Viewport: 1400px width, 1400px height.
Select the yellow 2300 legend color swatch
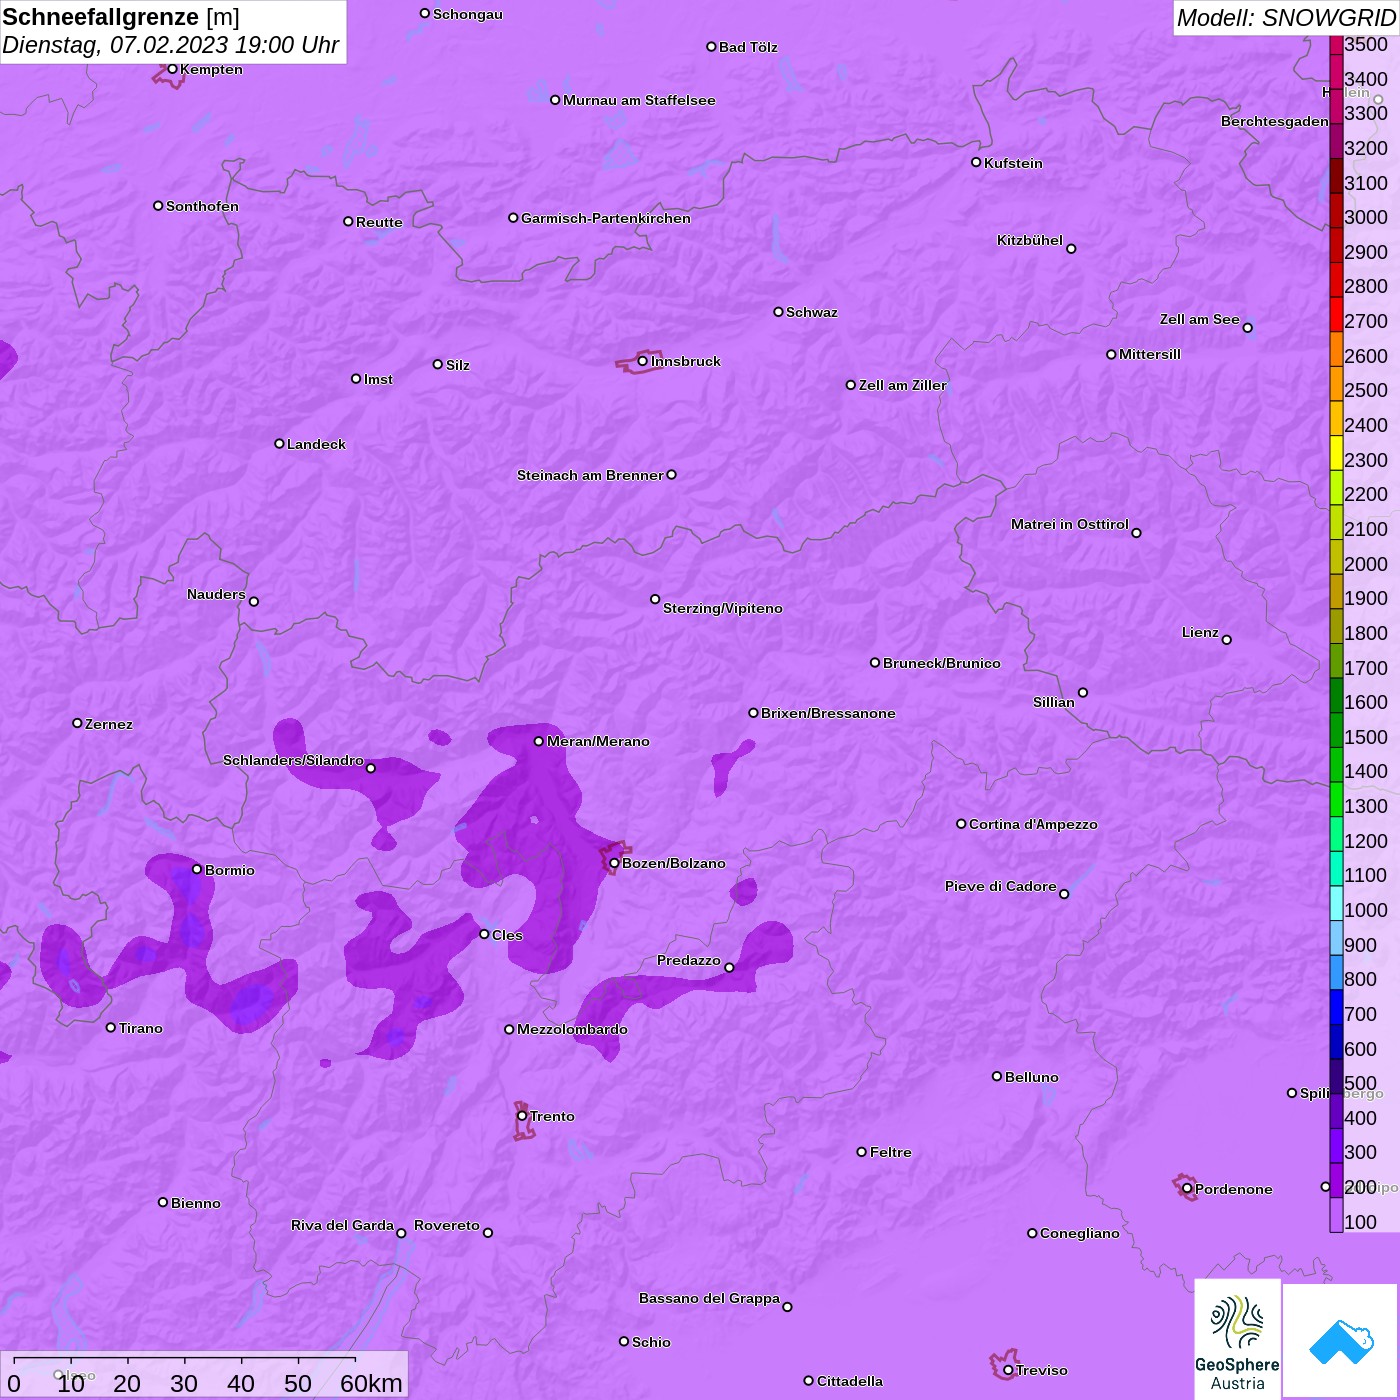[x=1336, y=452]
